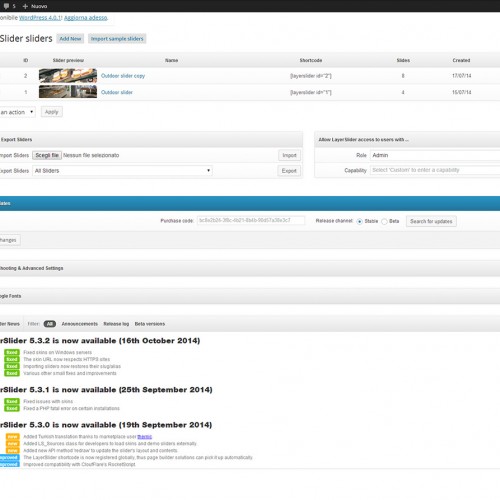The width and height of the screenshot is (500, 500).
Task: Click the Aggiorna adesso update link
Action: pos(86,18)
